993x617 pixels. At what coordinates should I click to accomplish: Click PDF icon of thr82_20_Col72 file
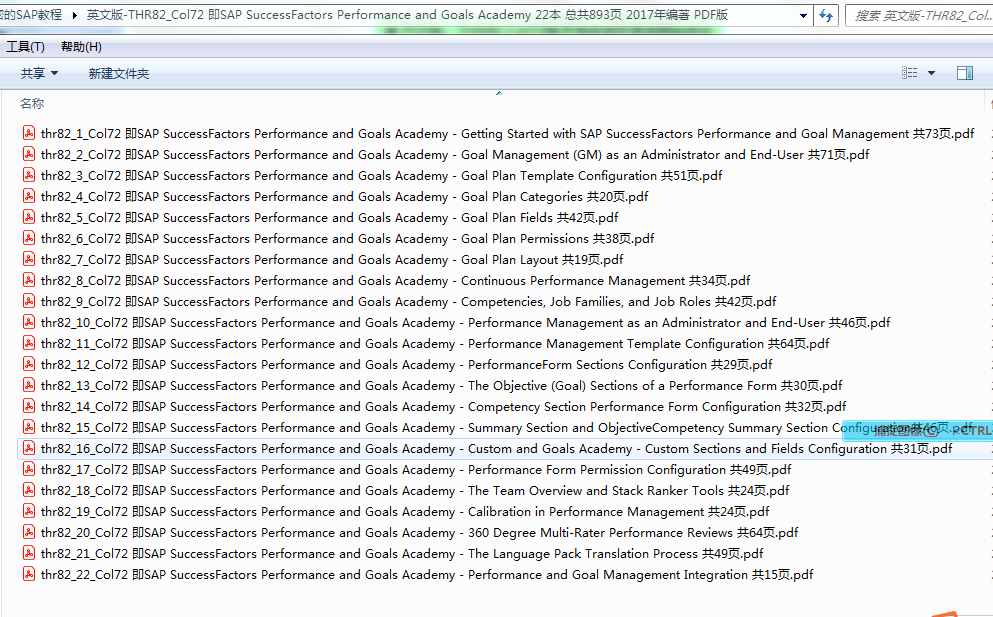click(28, 531)
